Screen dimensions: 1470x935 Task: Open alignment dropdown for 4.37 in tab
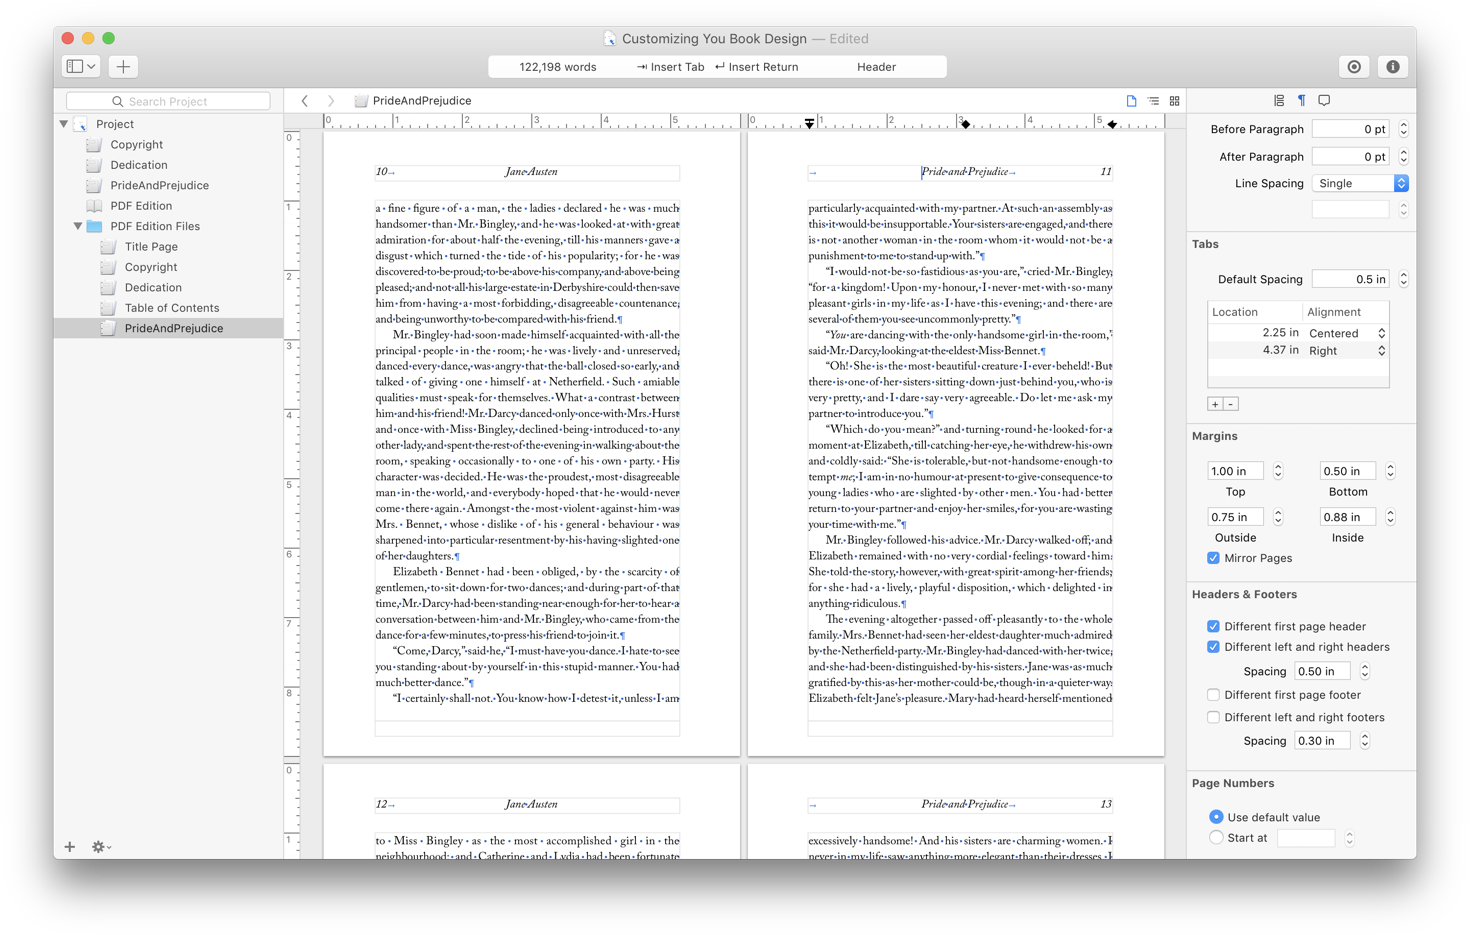click(1347, 351)
